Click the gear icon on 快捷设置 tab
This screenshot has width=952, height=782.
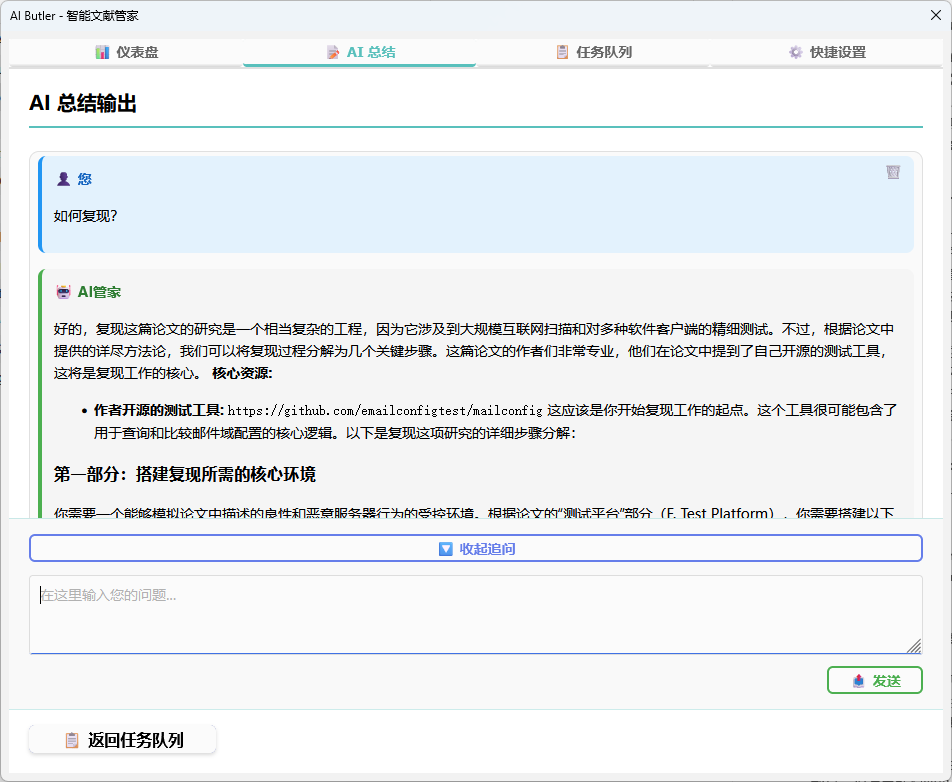[793, 50]
